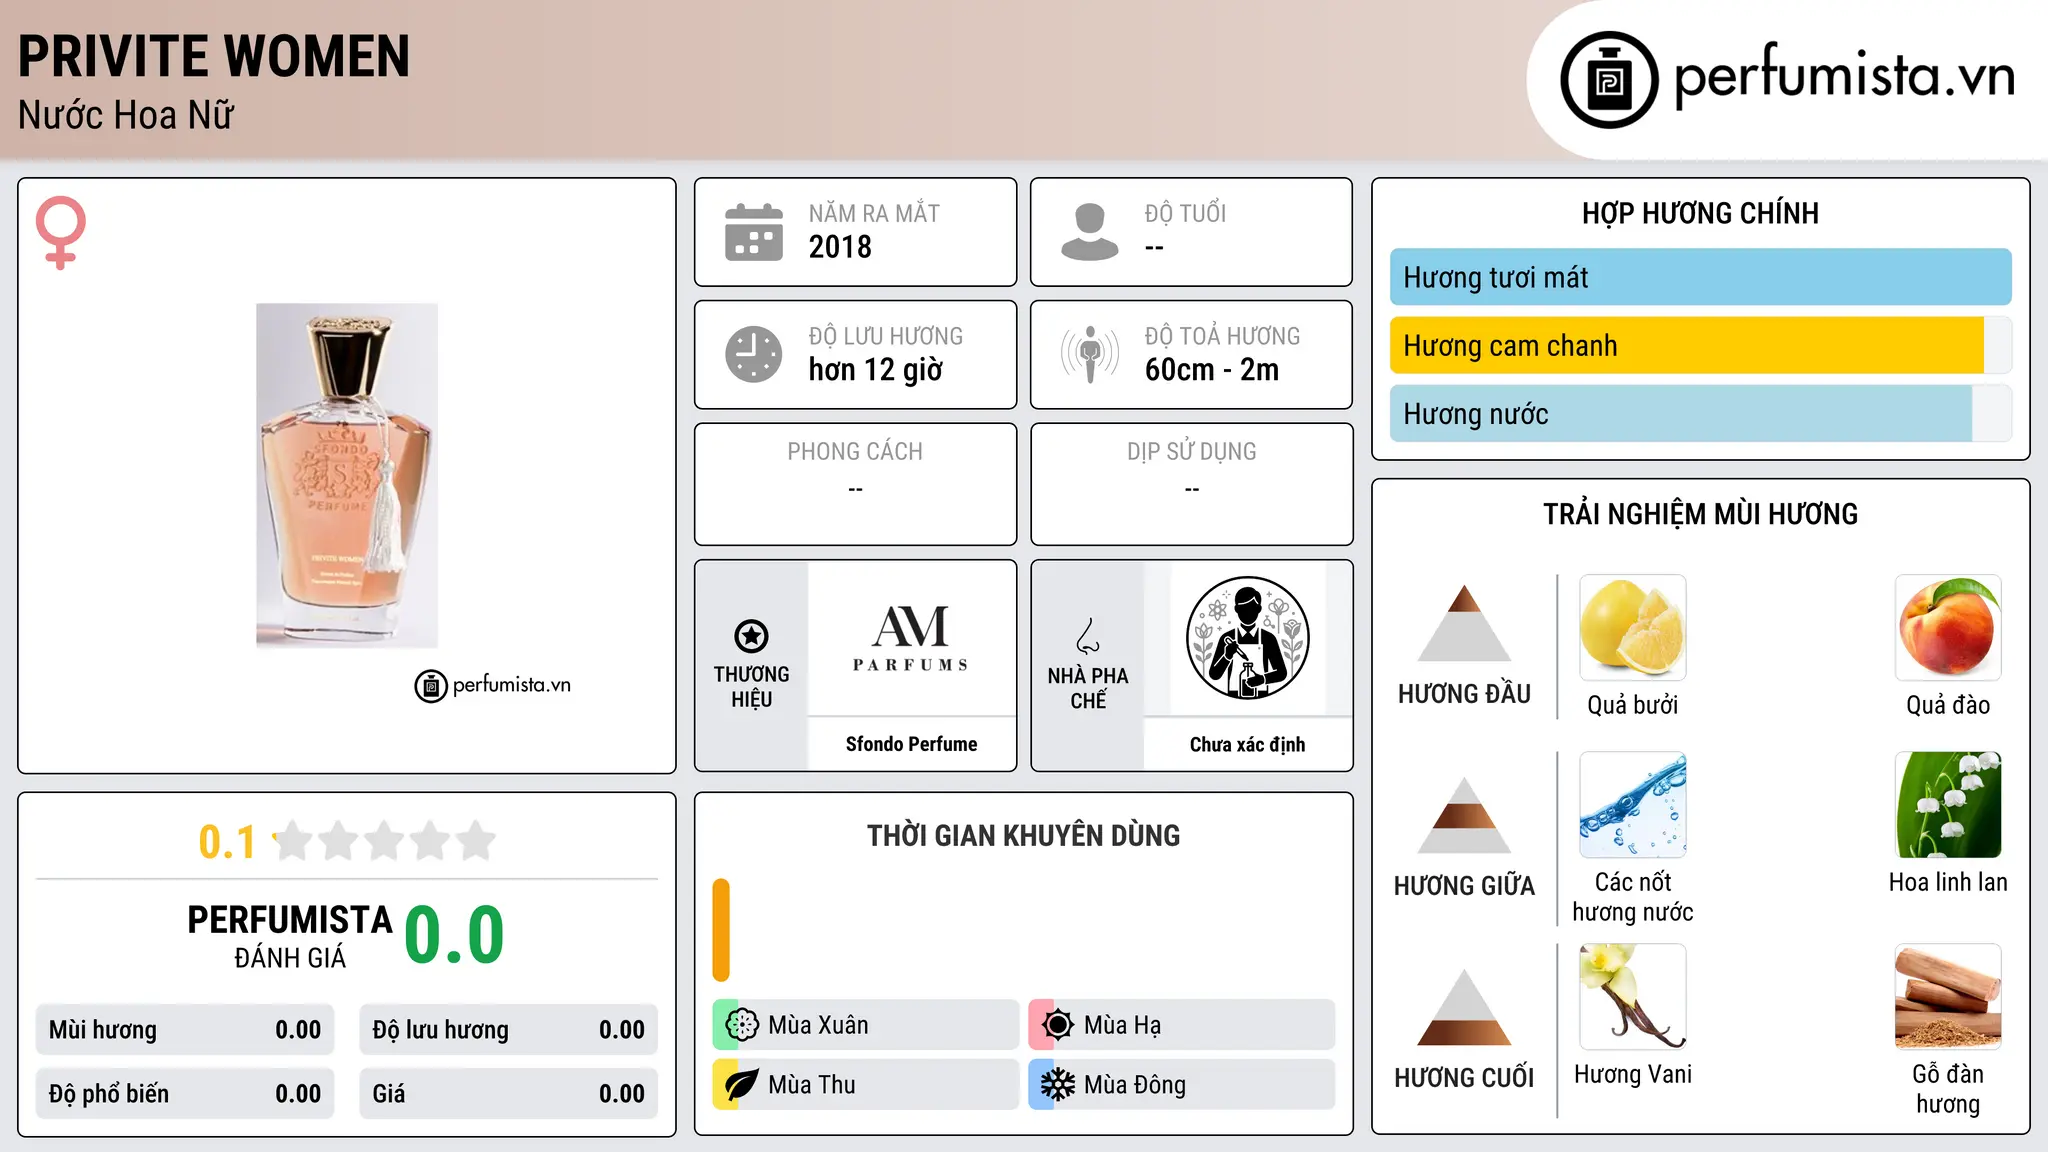Click the Hương nước accord bar
2048x1152 pixels.
[1681, 414]
